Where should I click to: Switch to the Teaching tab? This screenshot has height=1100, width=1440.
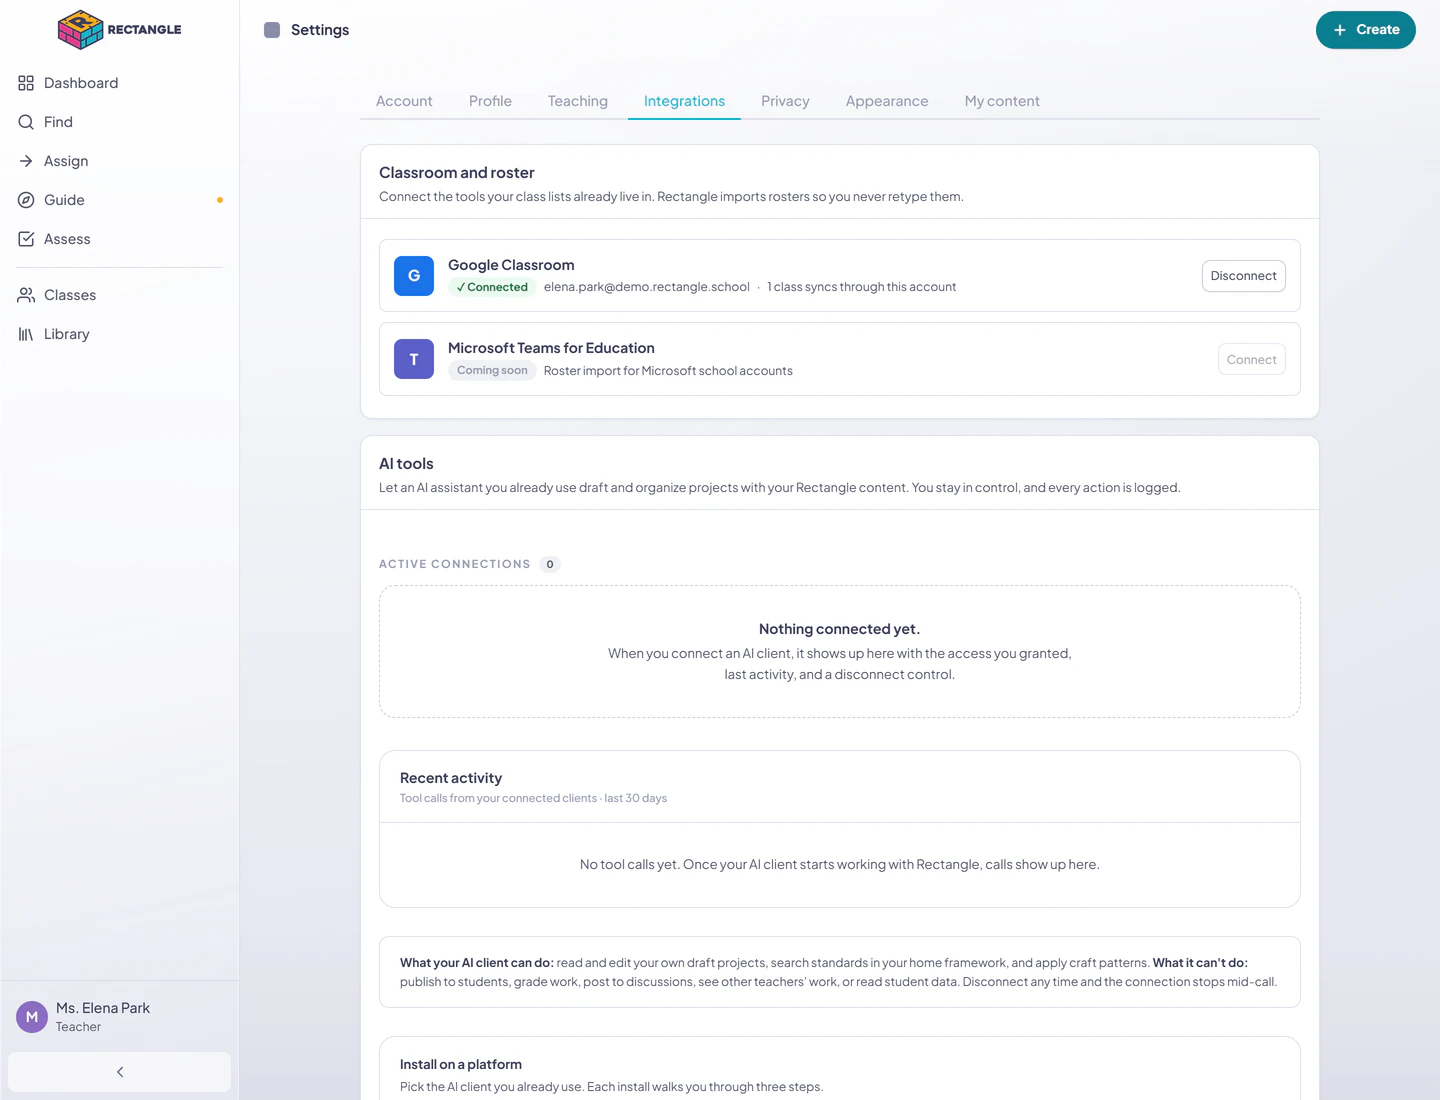pos(578,101)
